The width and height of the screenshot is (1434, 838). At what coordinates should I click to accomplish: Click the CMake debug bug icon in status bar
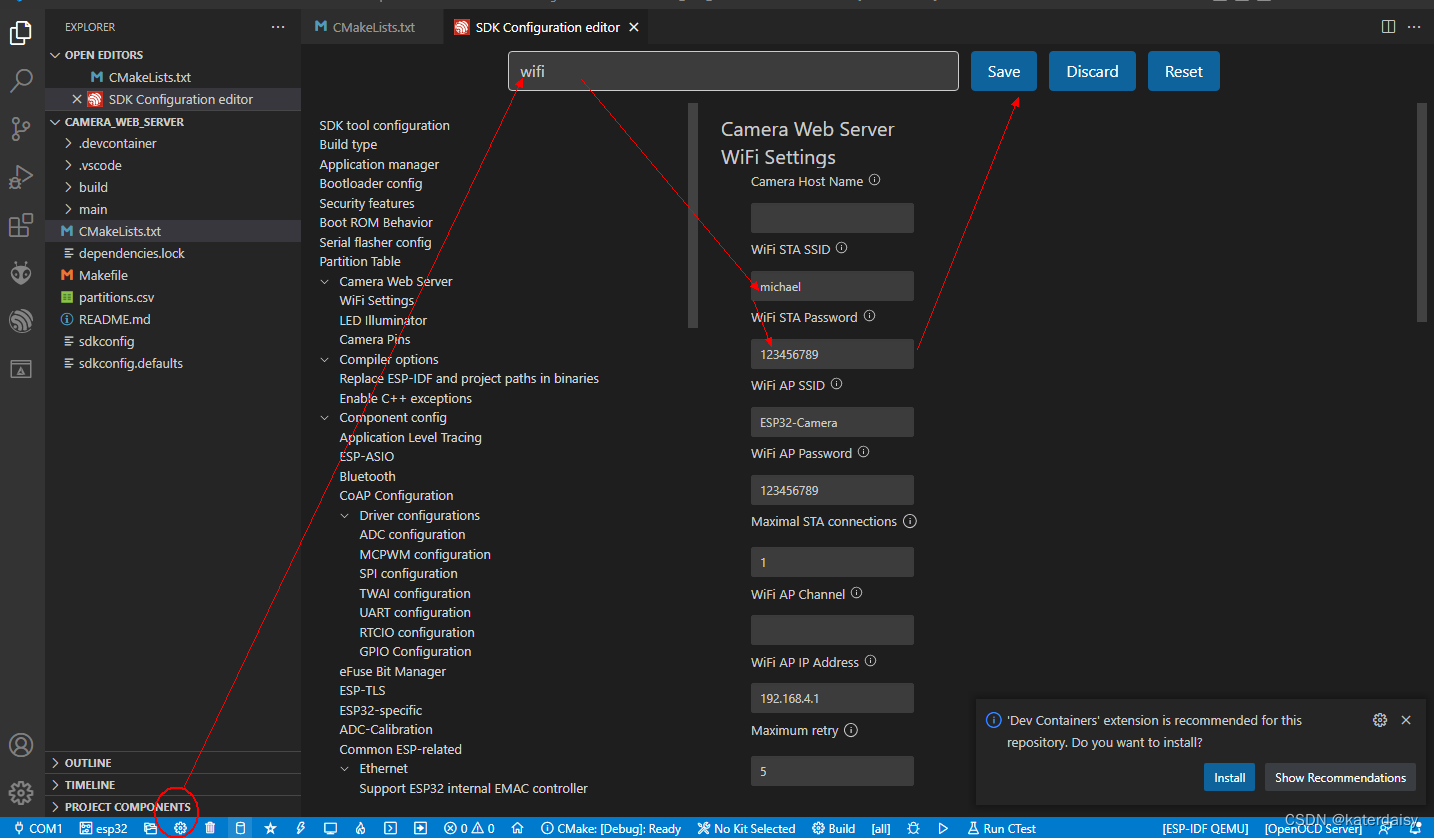(x=913, y=828)
